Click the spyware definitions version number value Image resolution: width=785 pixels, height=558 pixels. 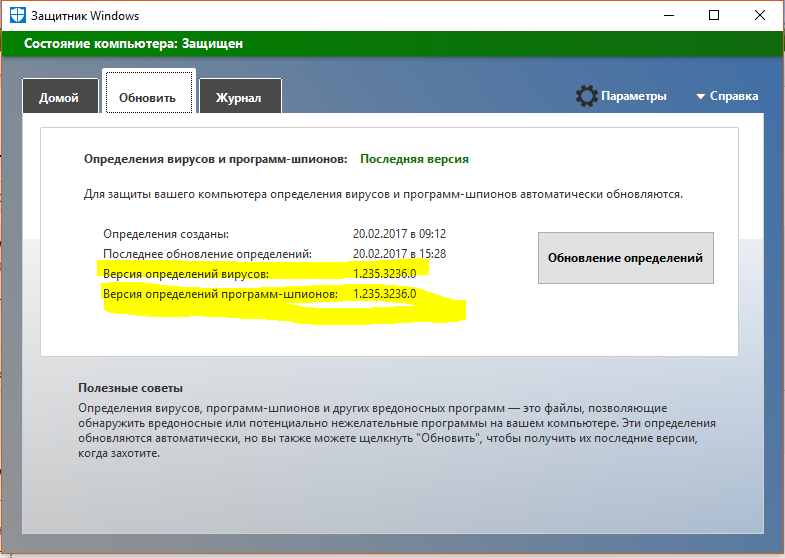[384, 294]
